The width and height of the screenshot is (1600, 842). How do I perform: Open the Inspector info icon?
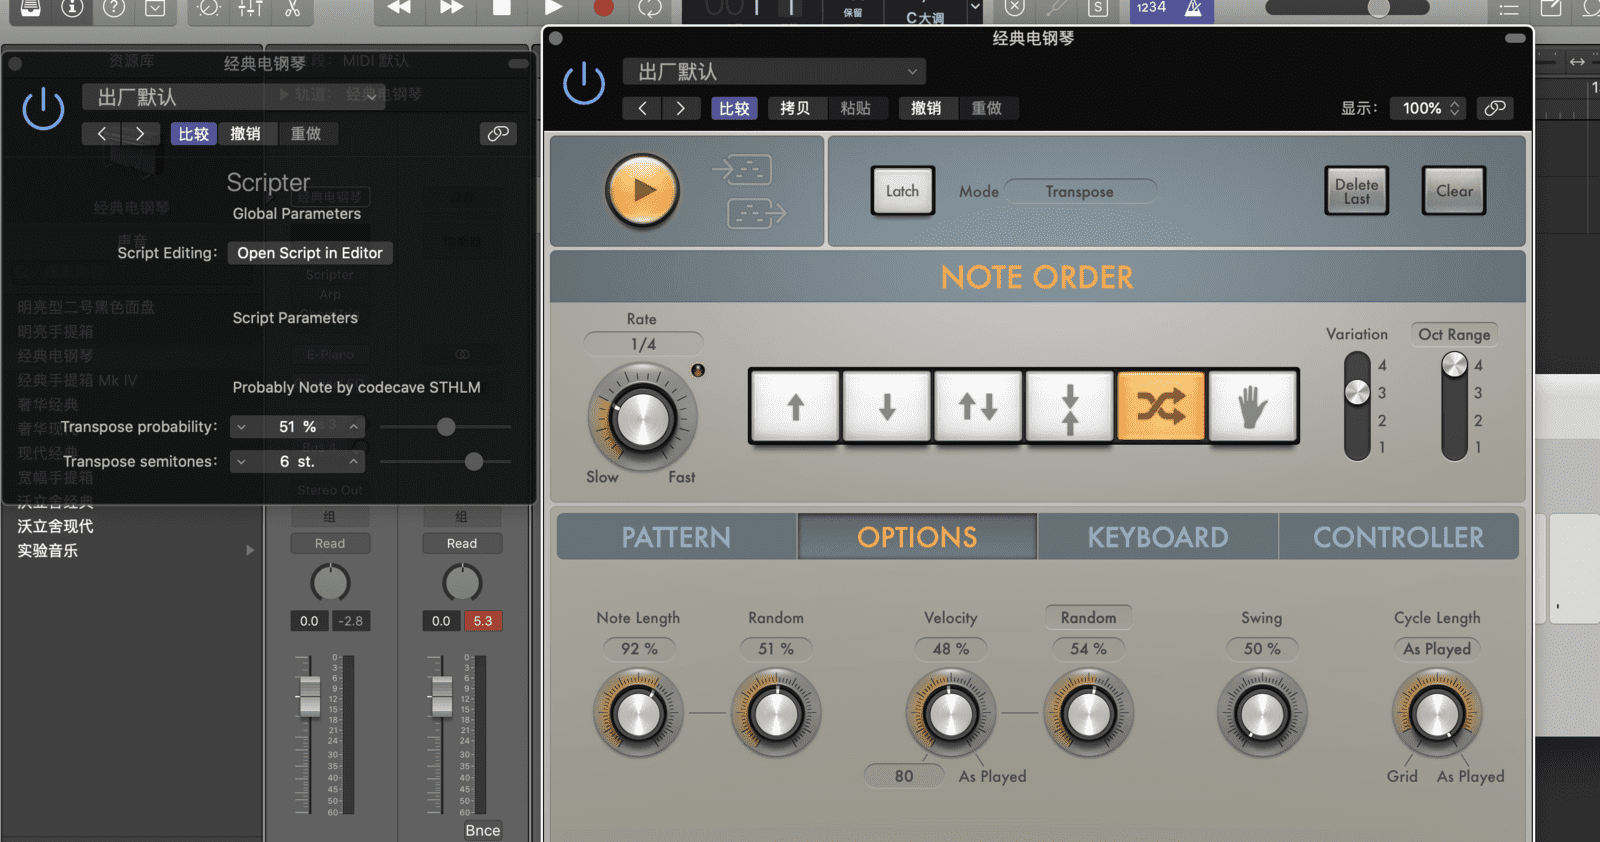tap(72, 8)
